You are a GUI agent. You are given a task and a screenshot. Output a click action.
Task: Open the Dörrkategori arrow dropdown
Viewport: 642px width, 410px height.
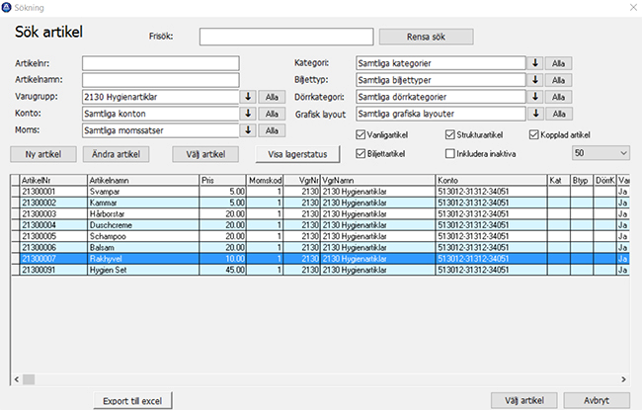[535, 97]
